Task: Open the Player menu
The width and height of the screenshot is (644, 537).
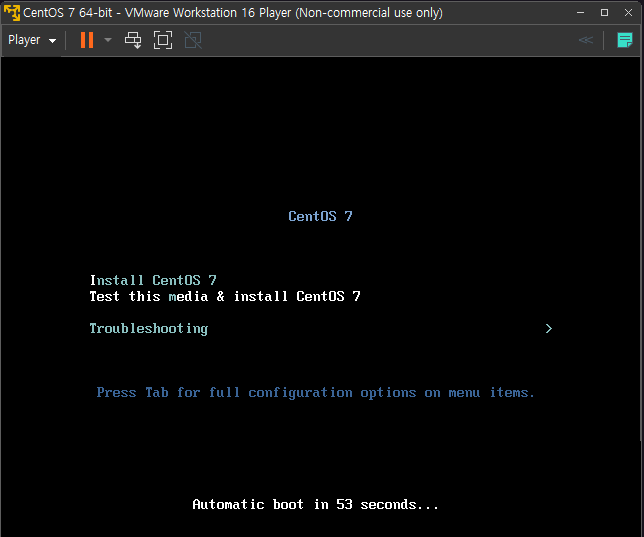Action: click(32, 40)
